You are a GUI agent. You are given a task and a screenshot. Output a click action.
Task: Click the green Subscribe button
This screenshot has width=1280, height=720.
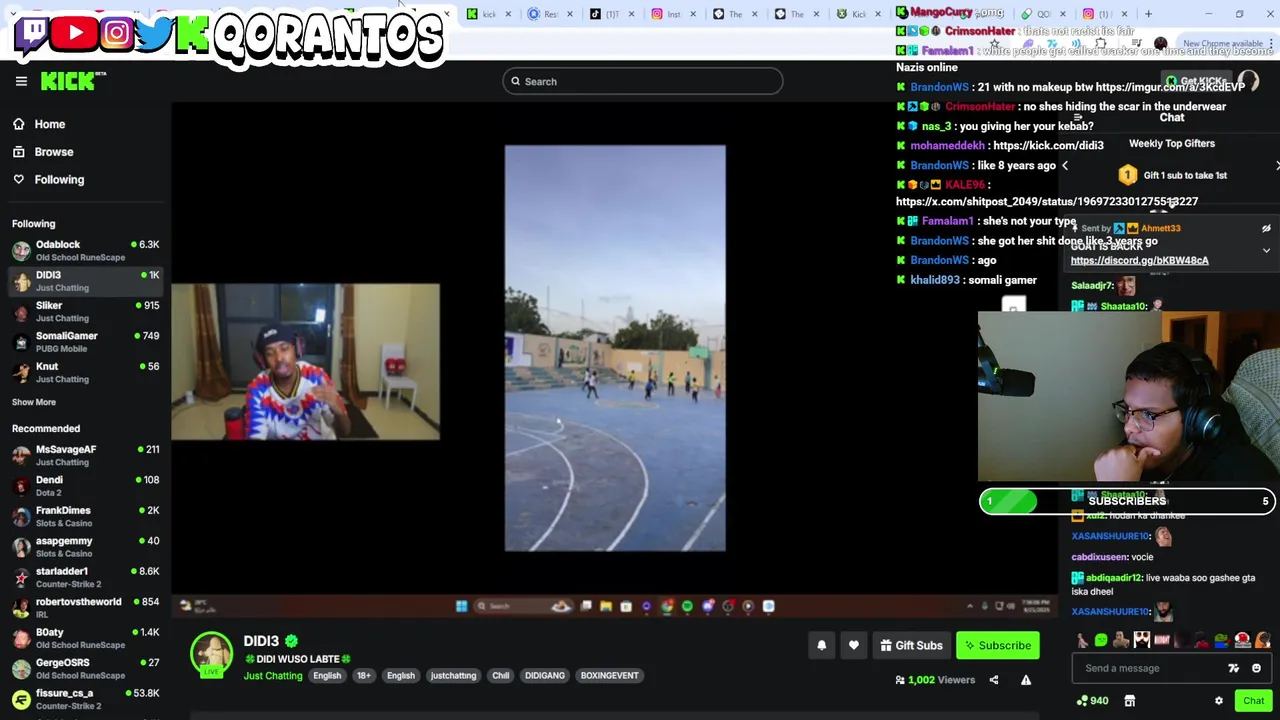pyautogui.click(x=998, y=646)
